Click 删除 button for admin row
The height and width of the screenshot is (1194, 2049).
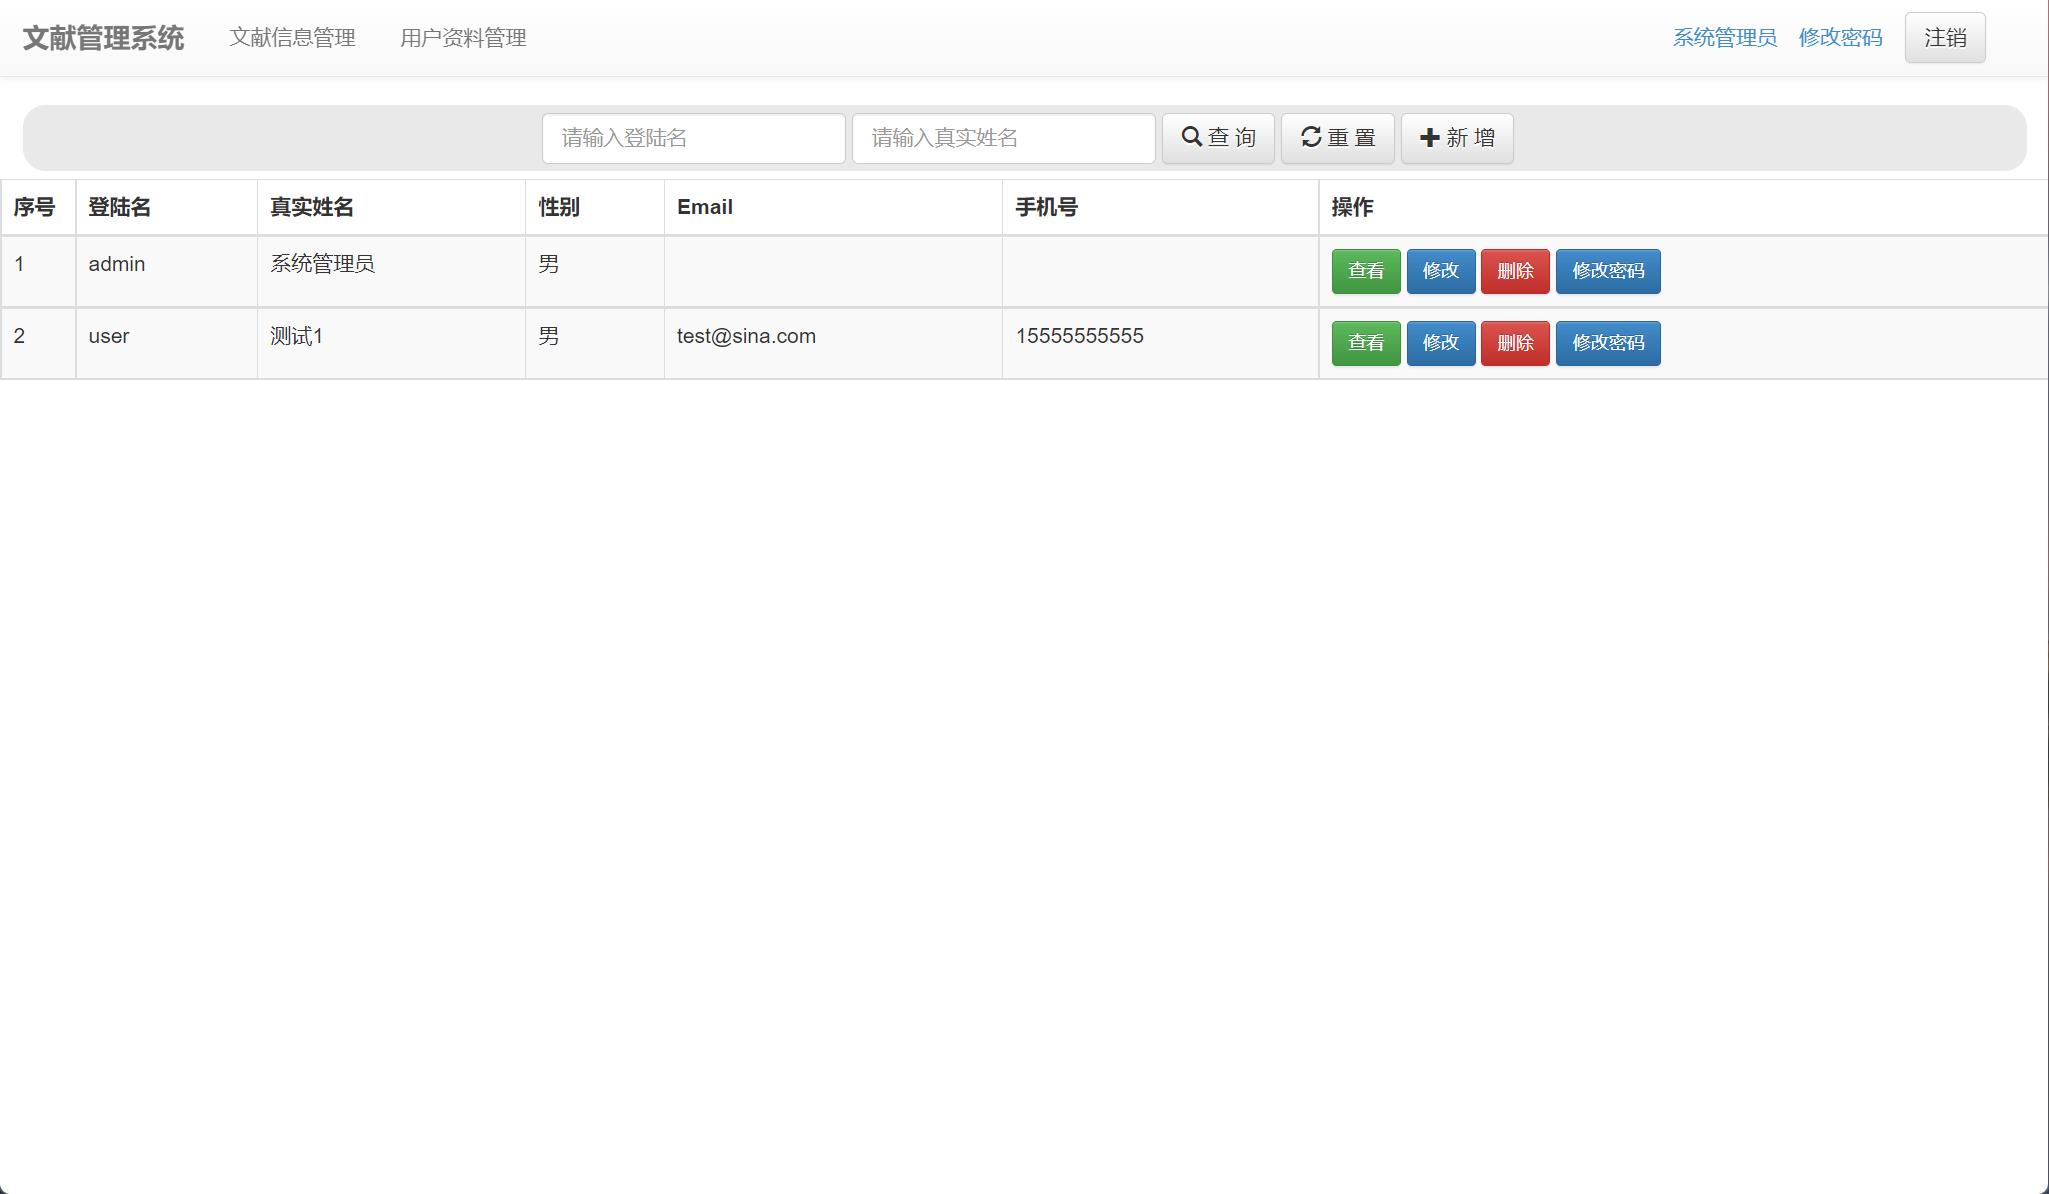[x=1515, y=271]
